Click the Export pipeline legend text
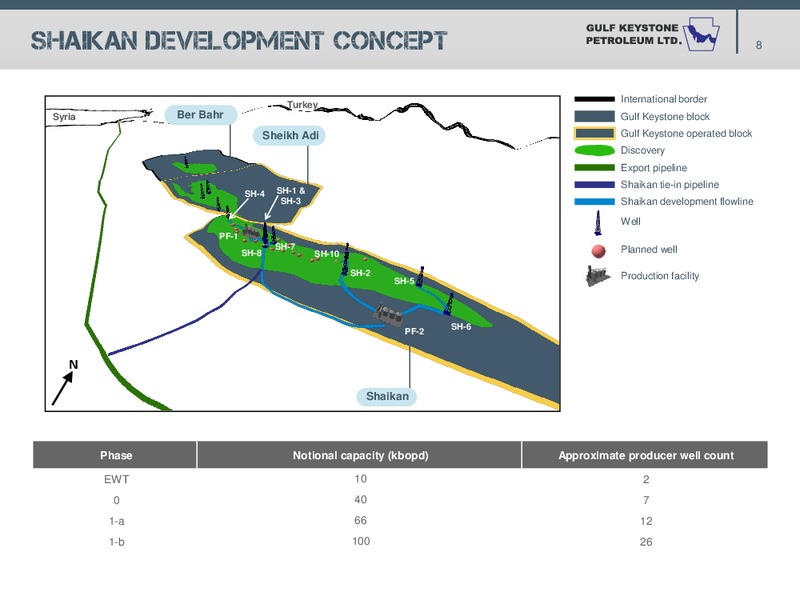 tap(654, 168)
